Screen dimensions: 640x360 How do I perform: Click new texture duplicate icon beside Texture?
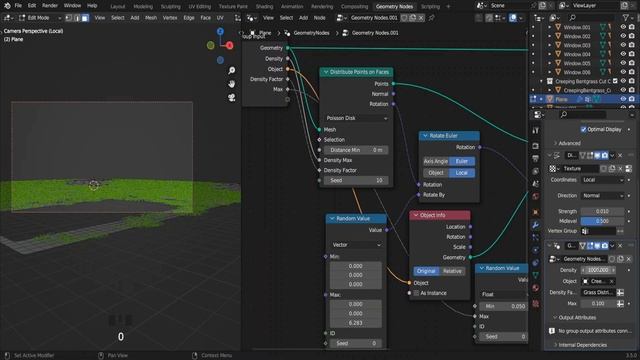coord(612,169)
